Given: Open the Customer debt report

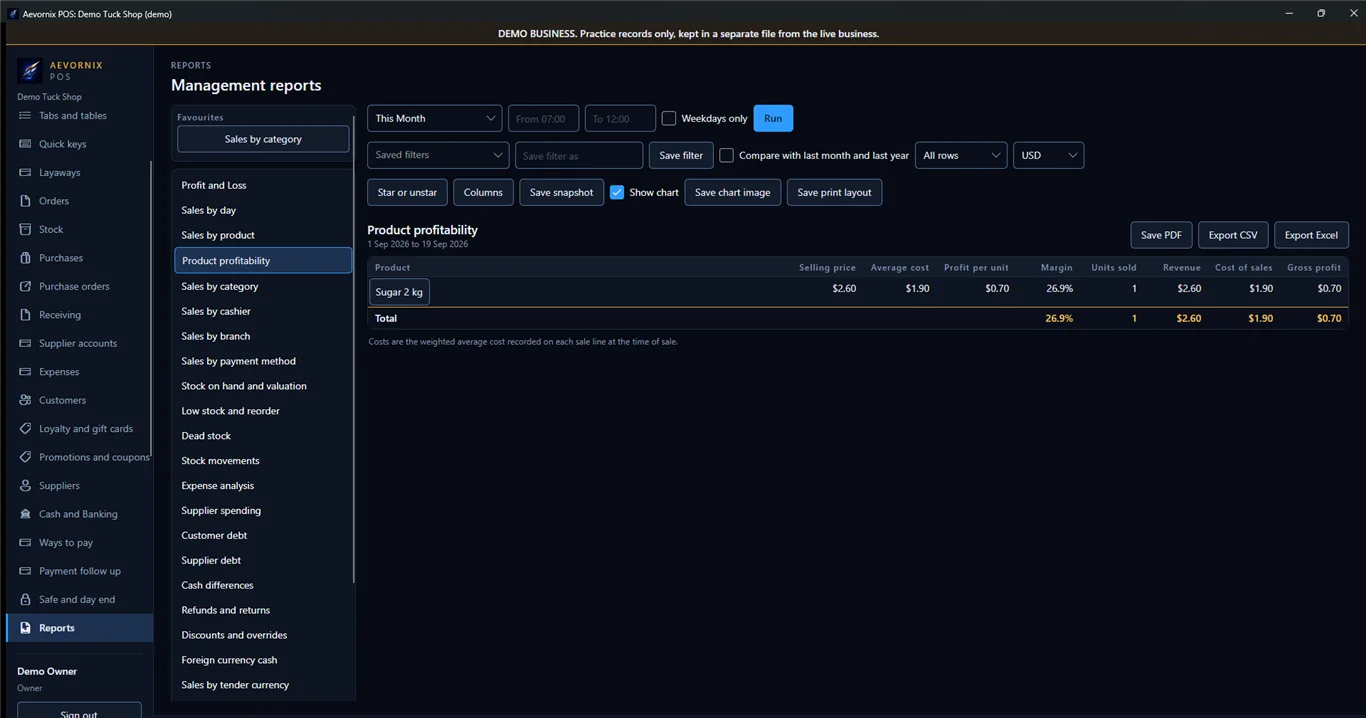Looking at the screenshot, I should (263, 535).
